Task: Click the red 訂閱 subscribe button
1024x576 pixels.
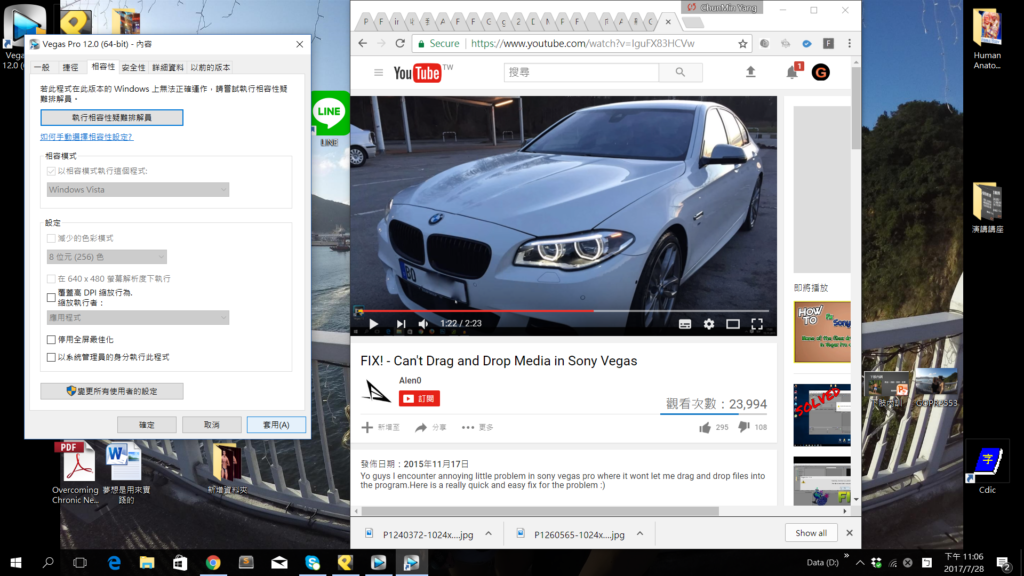Action: tap(419, 398)
